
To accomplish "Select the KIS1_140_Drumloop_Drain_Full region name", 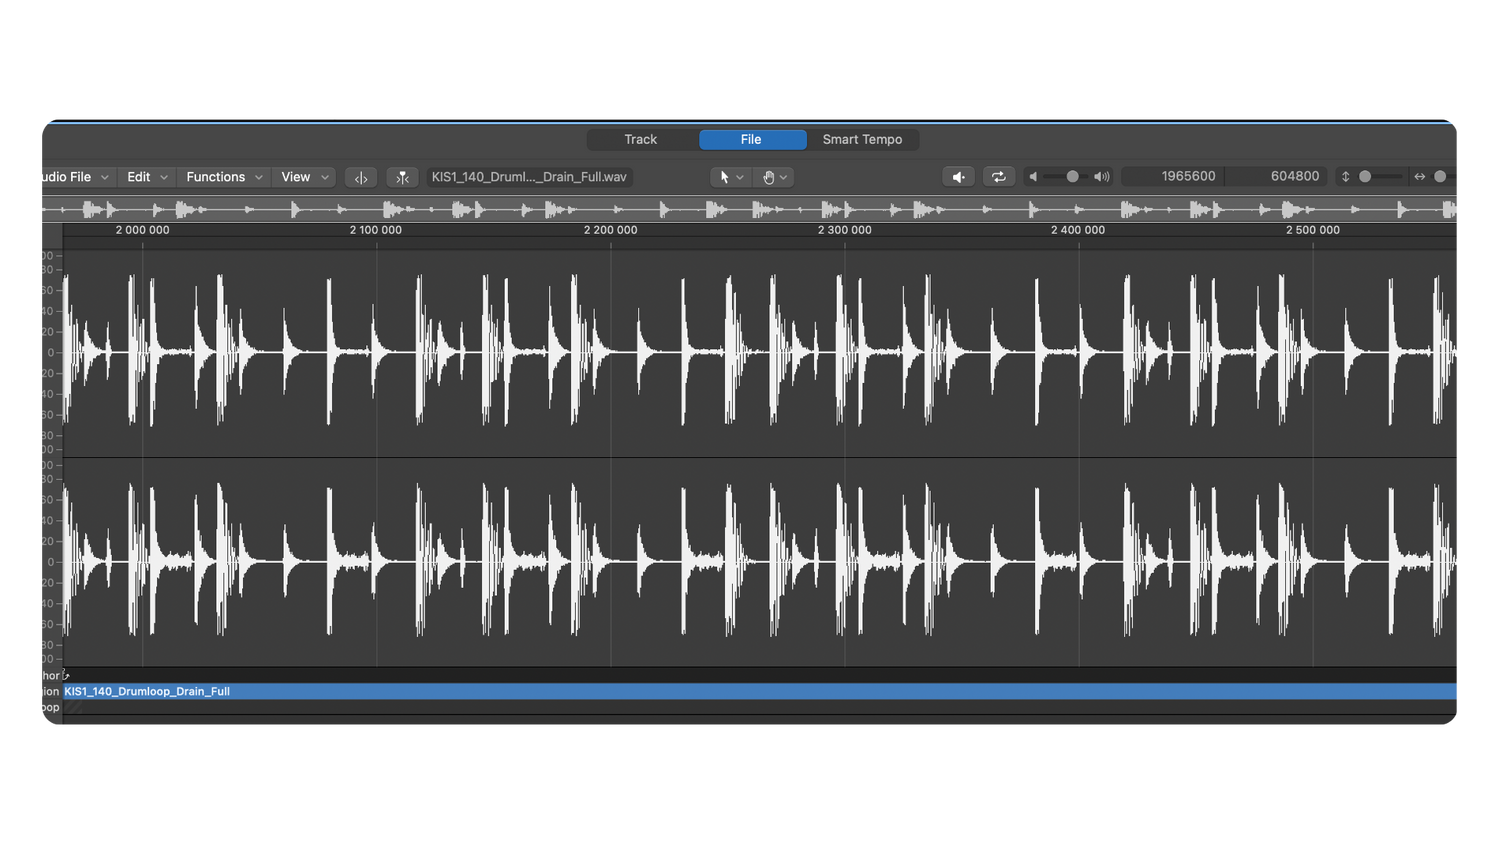I will (x=147, y=691).
